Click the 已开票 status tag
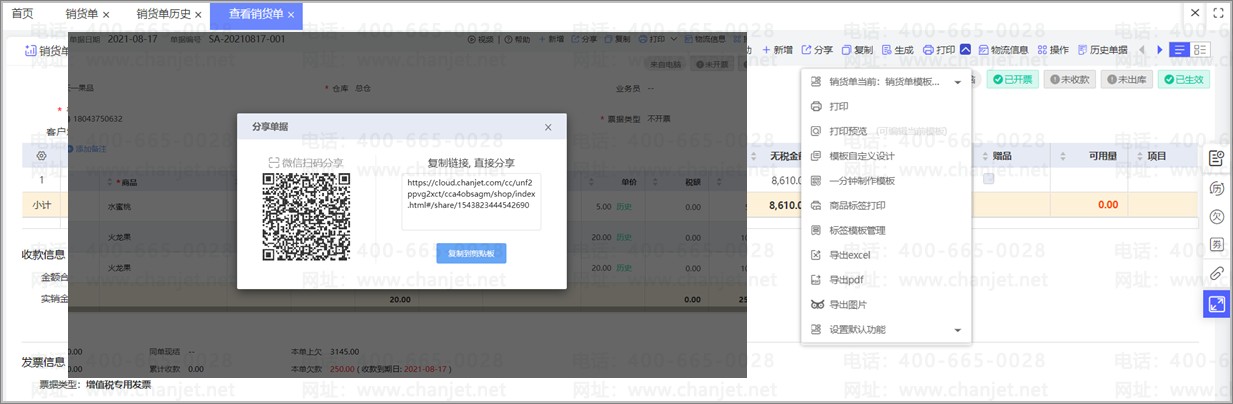Image resolution: width=1233 pixels, height=404 pixels. click(x=1012, y=80)
